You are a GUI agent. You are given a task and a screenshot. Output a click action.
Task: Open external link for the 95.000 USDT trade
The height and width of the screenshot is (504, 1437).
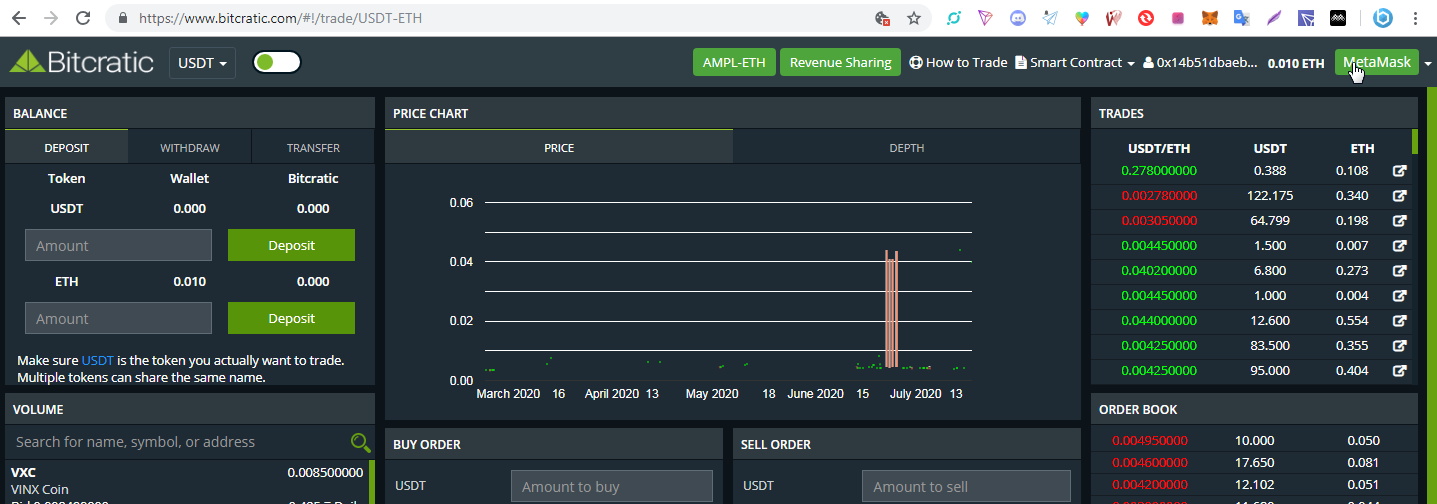click(1400, 371)
